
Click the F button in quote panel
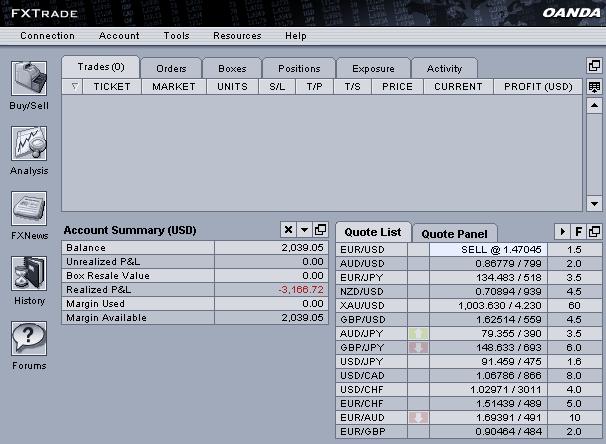(x=579, y=231)
